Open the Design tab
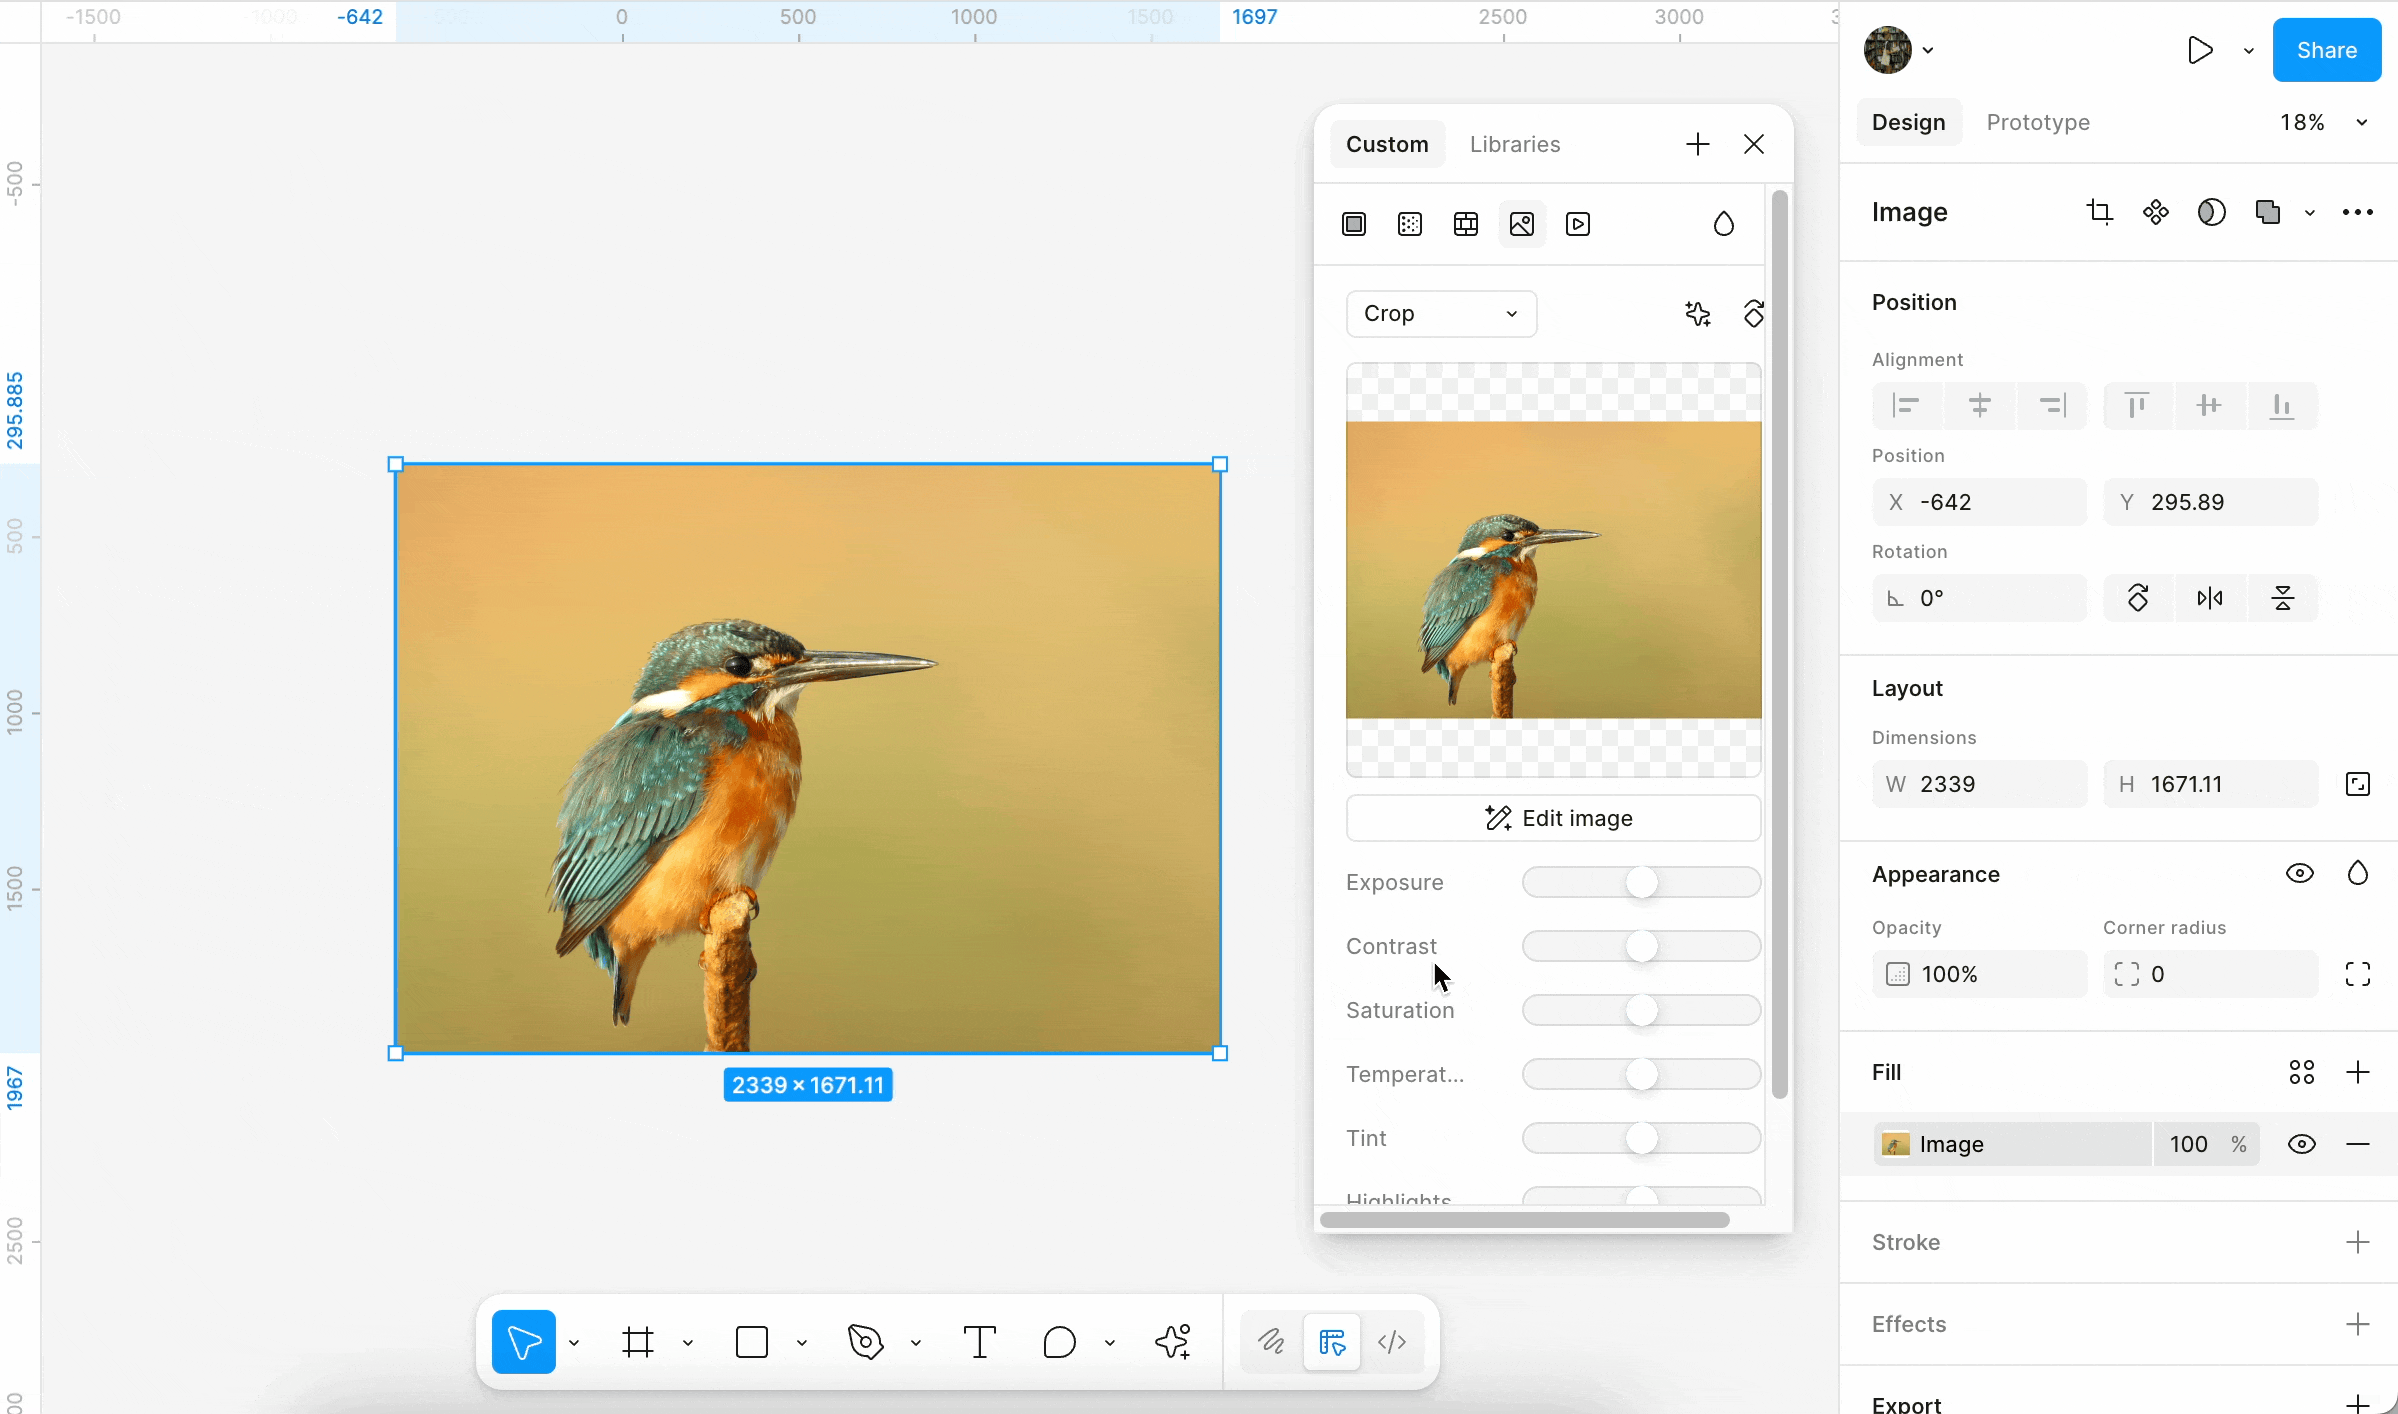 [x=1909, y=122]
